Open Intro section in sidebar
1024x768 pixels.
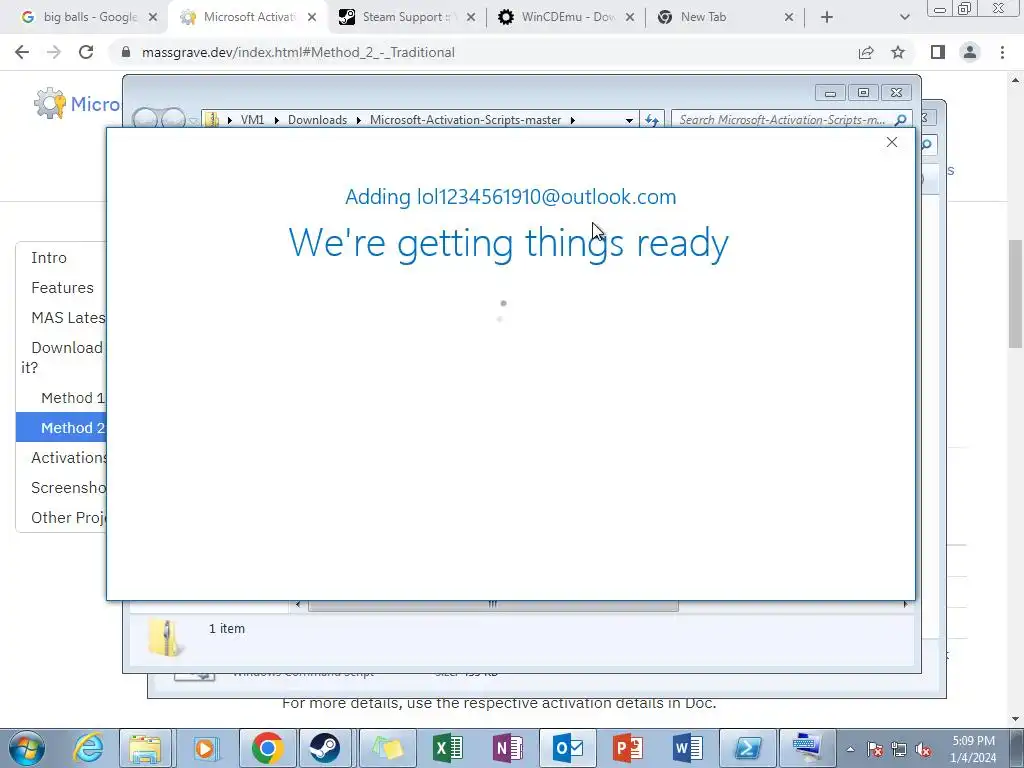tap(49, 257)
